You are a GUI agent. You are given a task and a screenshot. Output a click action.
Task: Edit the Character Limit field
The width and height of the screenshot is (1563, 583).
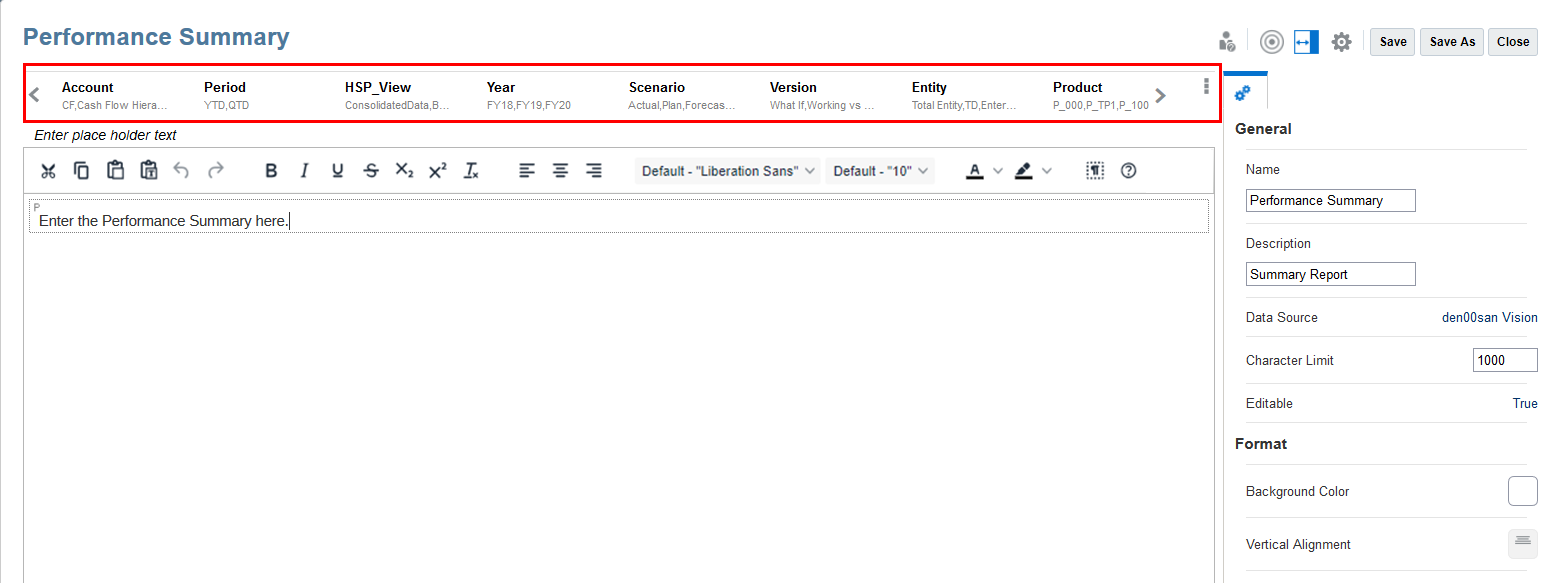(x=1505, y=360)
